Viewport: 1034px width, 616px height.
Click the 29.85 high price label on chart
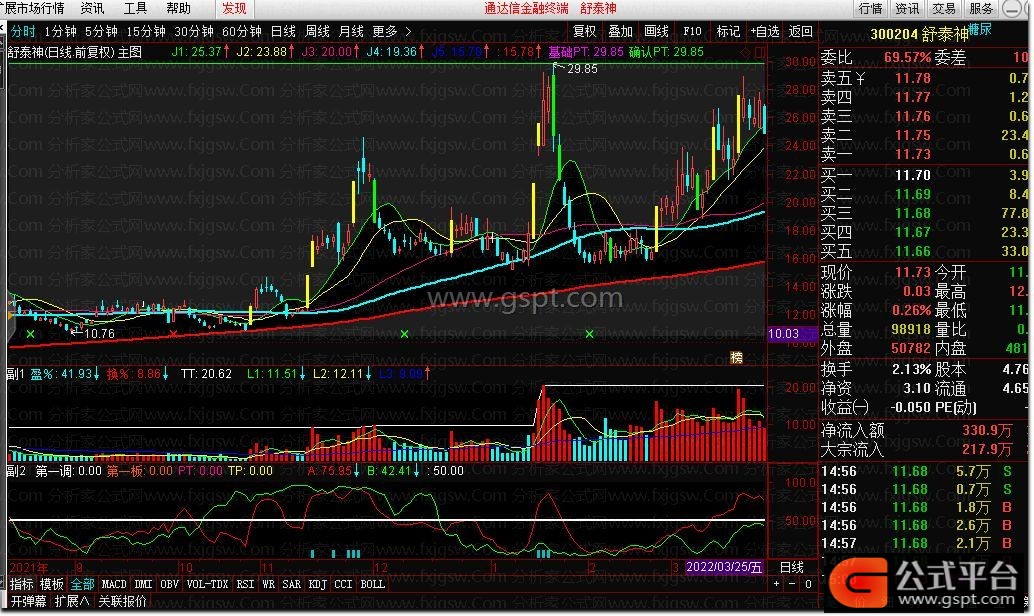pos(582,69)
